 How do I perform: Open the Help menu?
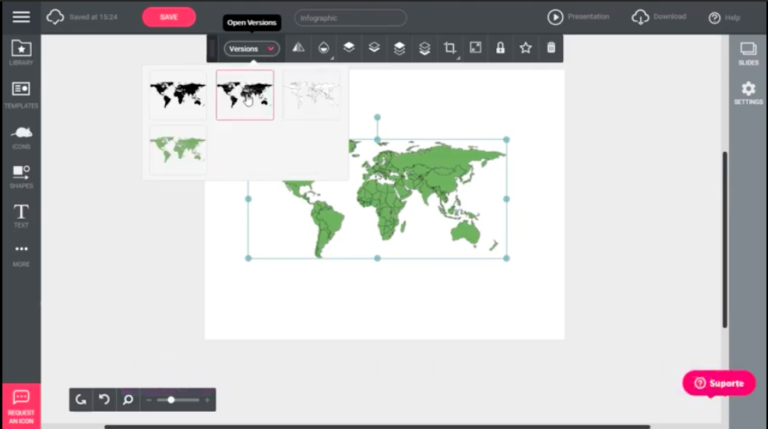point(724,18)
